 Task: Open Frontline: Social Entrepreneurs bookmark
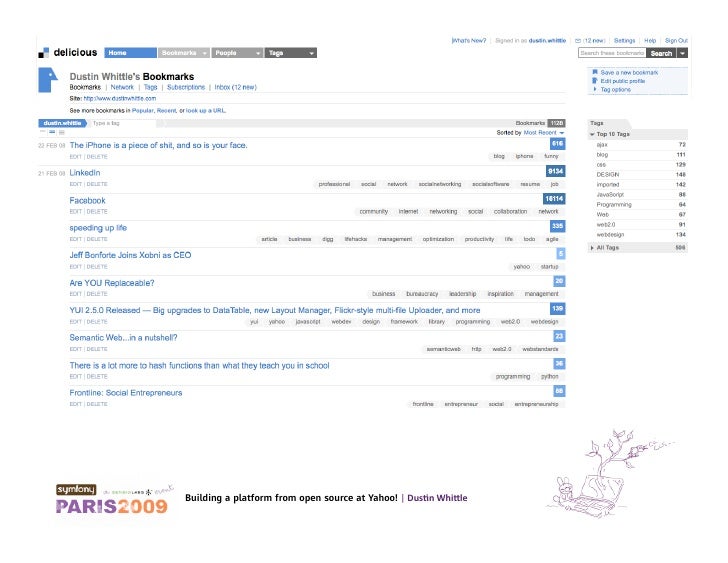pyautogui.click(x=126, y=393)
